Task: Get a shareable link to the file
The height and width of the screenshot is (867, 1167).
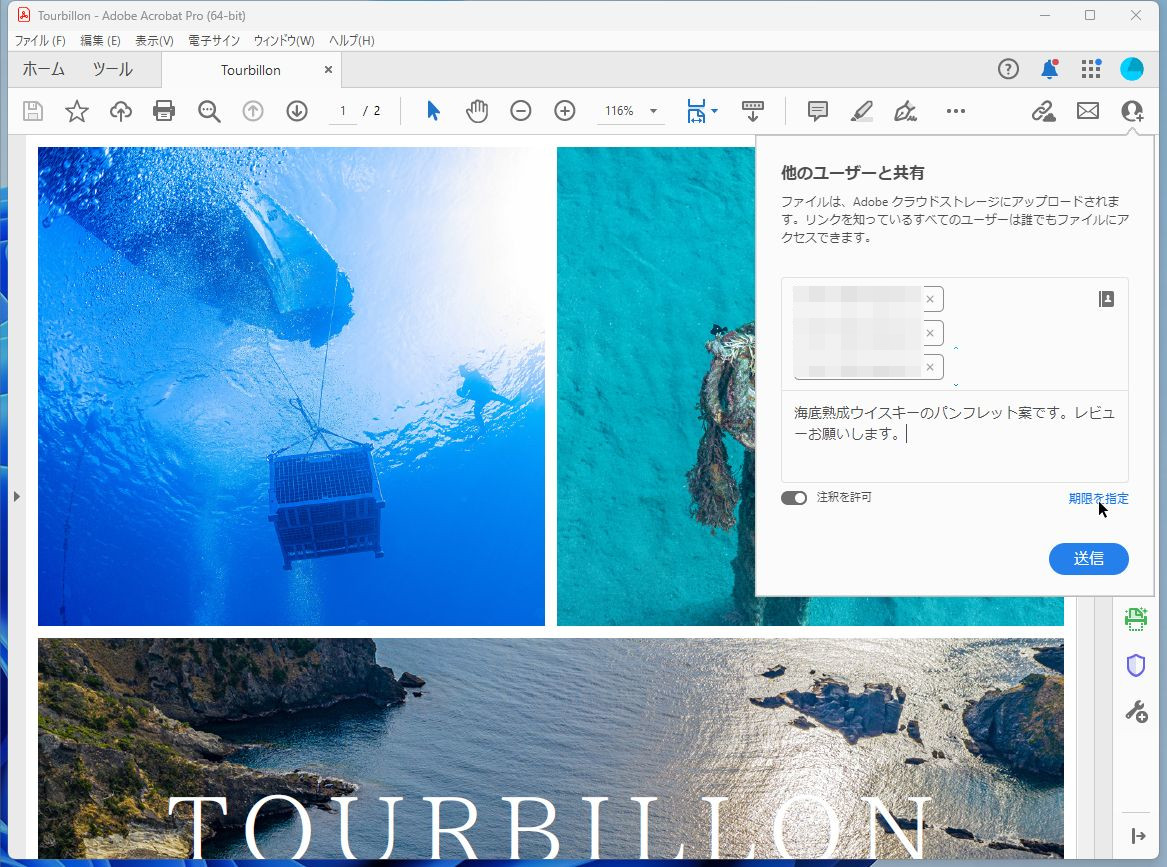Action: [1043, 110]
